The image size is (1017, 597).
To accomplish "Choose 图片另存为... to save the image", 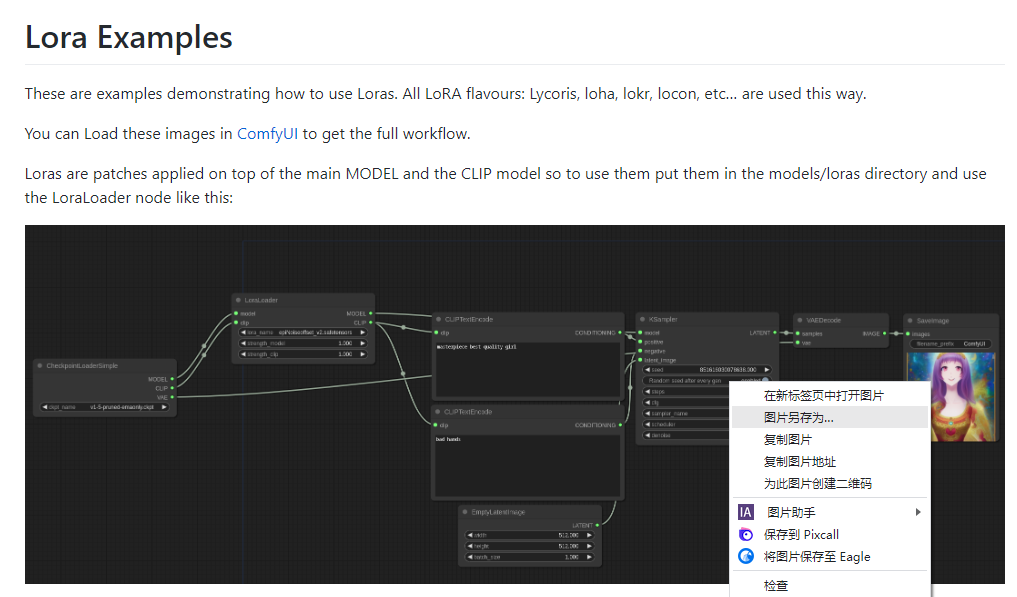I will click(830, 417).
